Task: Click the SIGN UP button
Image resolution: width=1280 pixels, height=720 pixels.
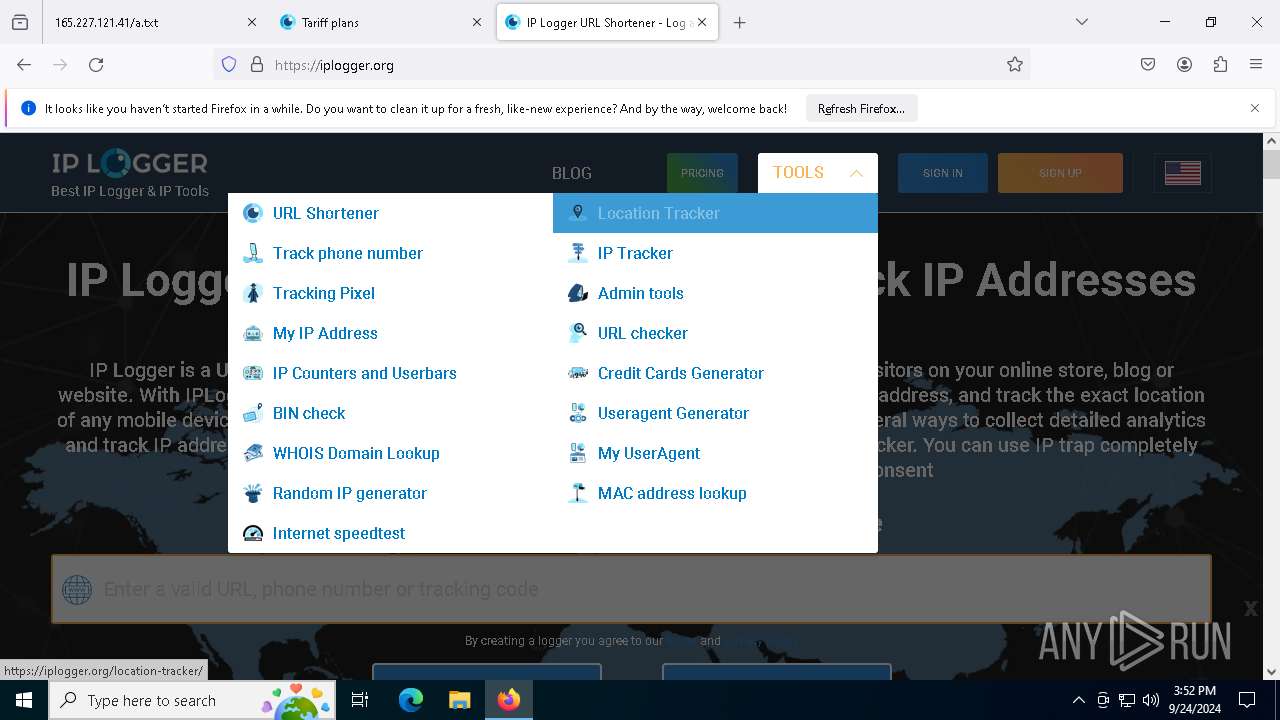Action: tap(1060, 173)
